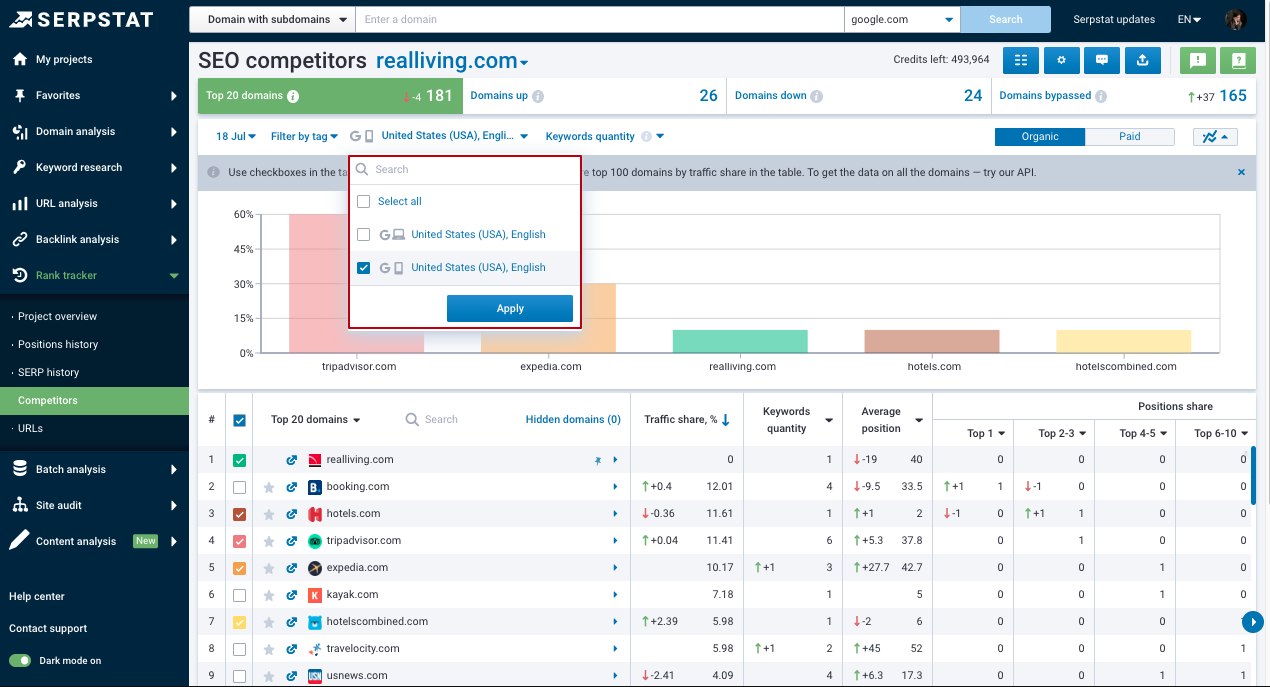Toggle chart collapse button with graph icon

tap(1216, 137)
